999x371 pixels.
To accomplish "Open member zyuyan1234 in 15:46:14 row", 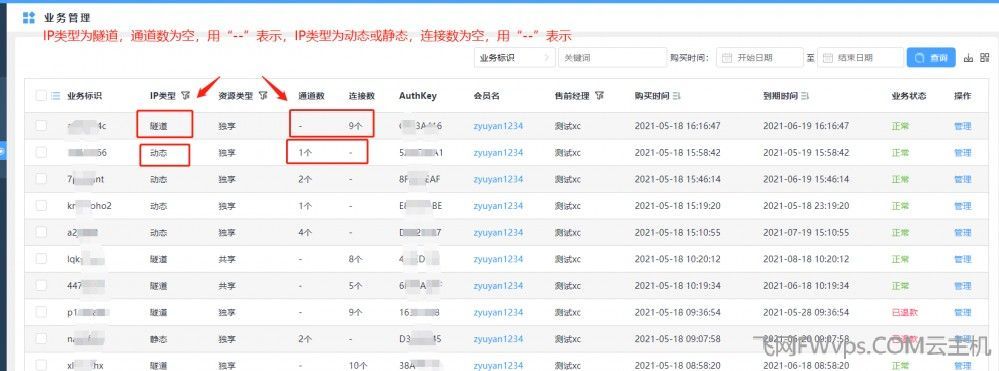I will 498,180.
